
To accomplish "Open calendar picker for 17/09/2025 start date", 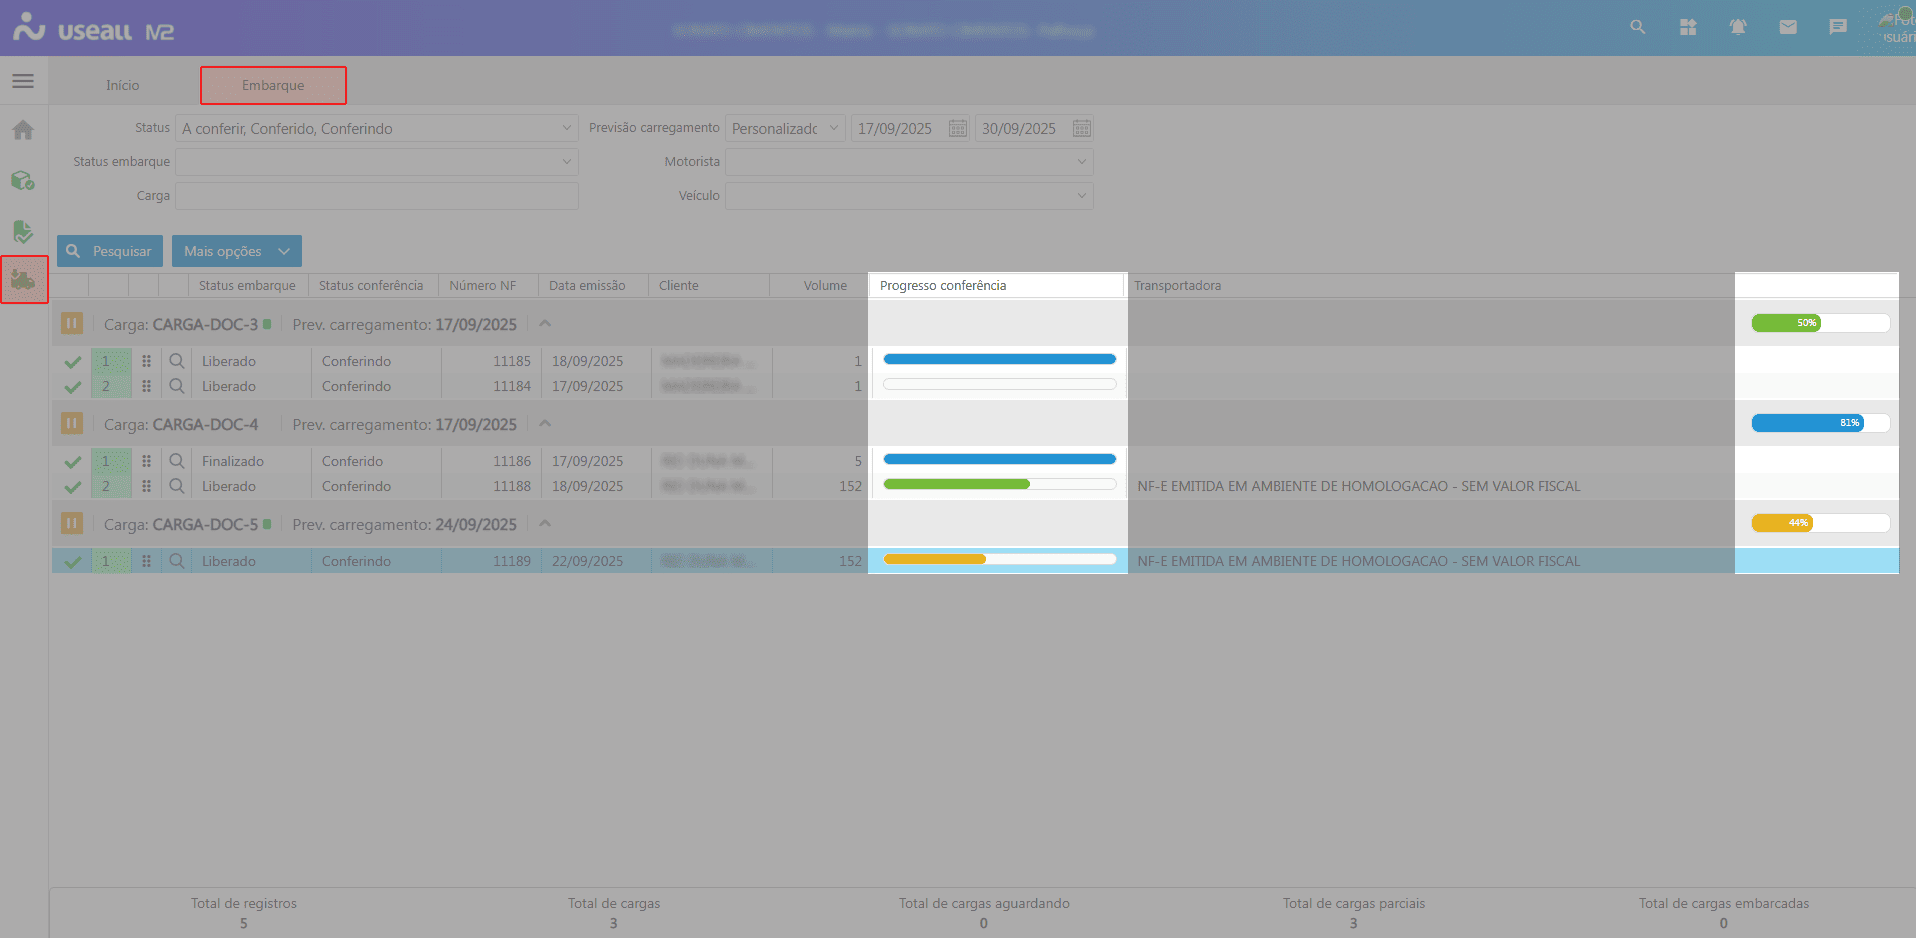I will 958,129.
